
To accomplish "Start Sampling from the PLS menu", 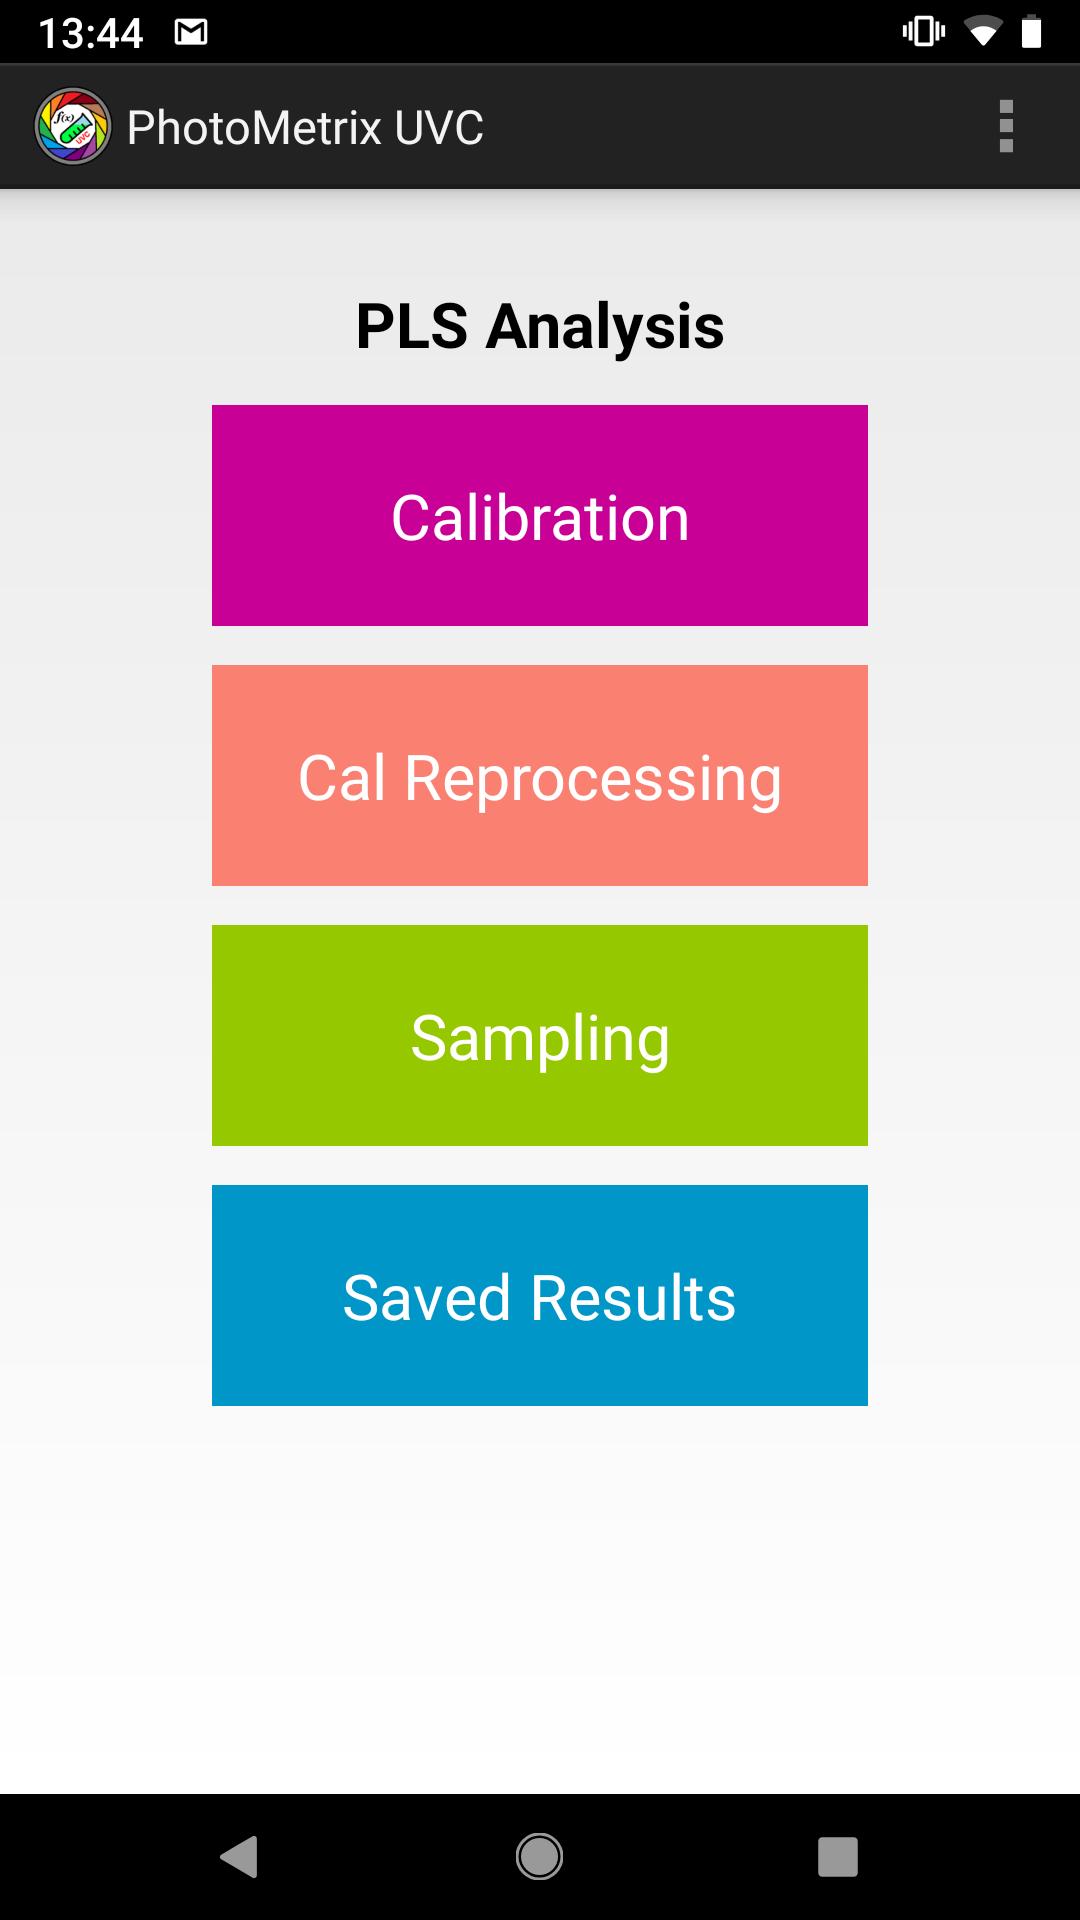I will [540, 1036].
